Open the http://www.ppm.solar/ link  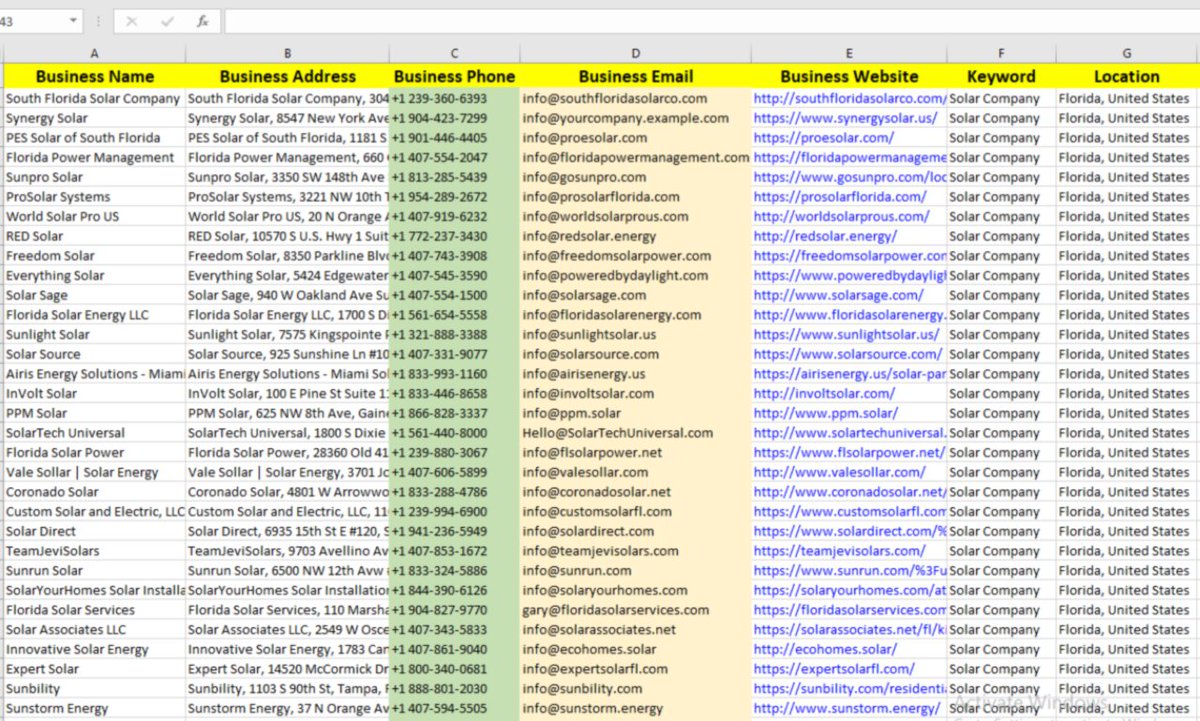826,413
